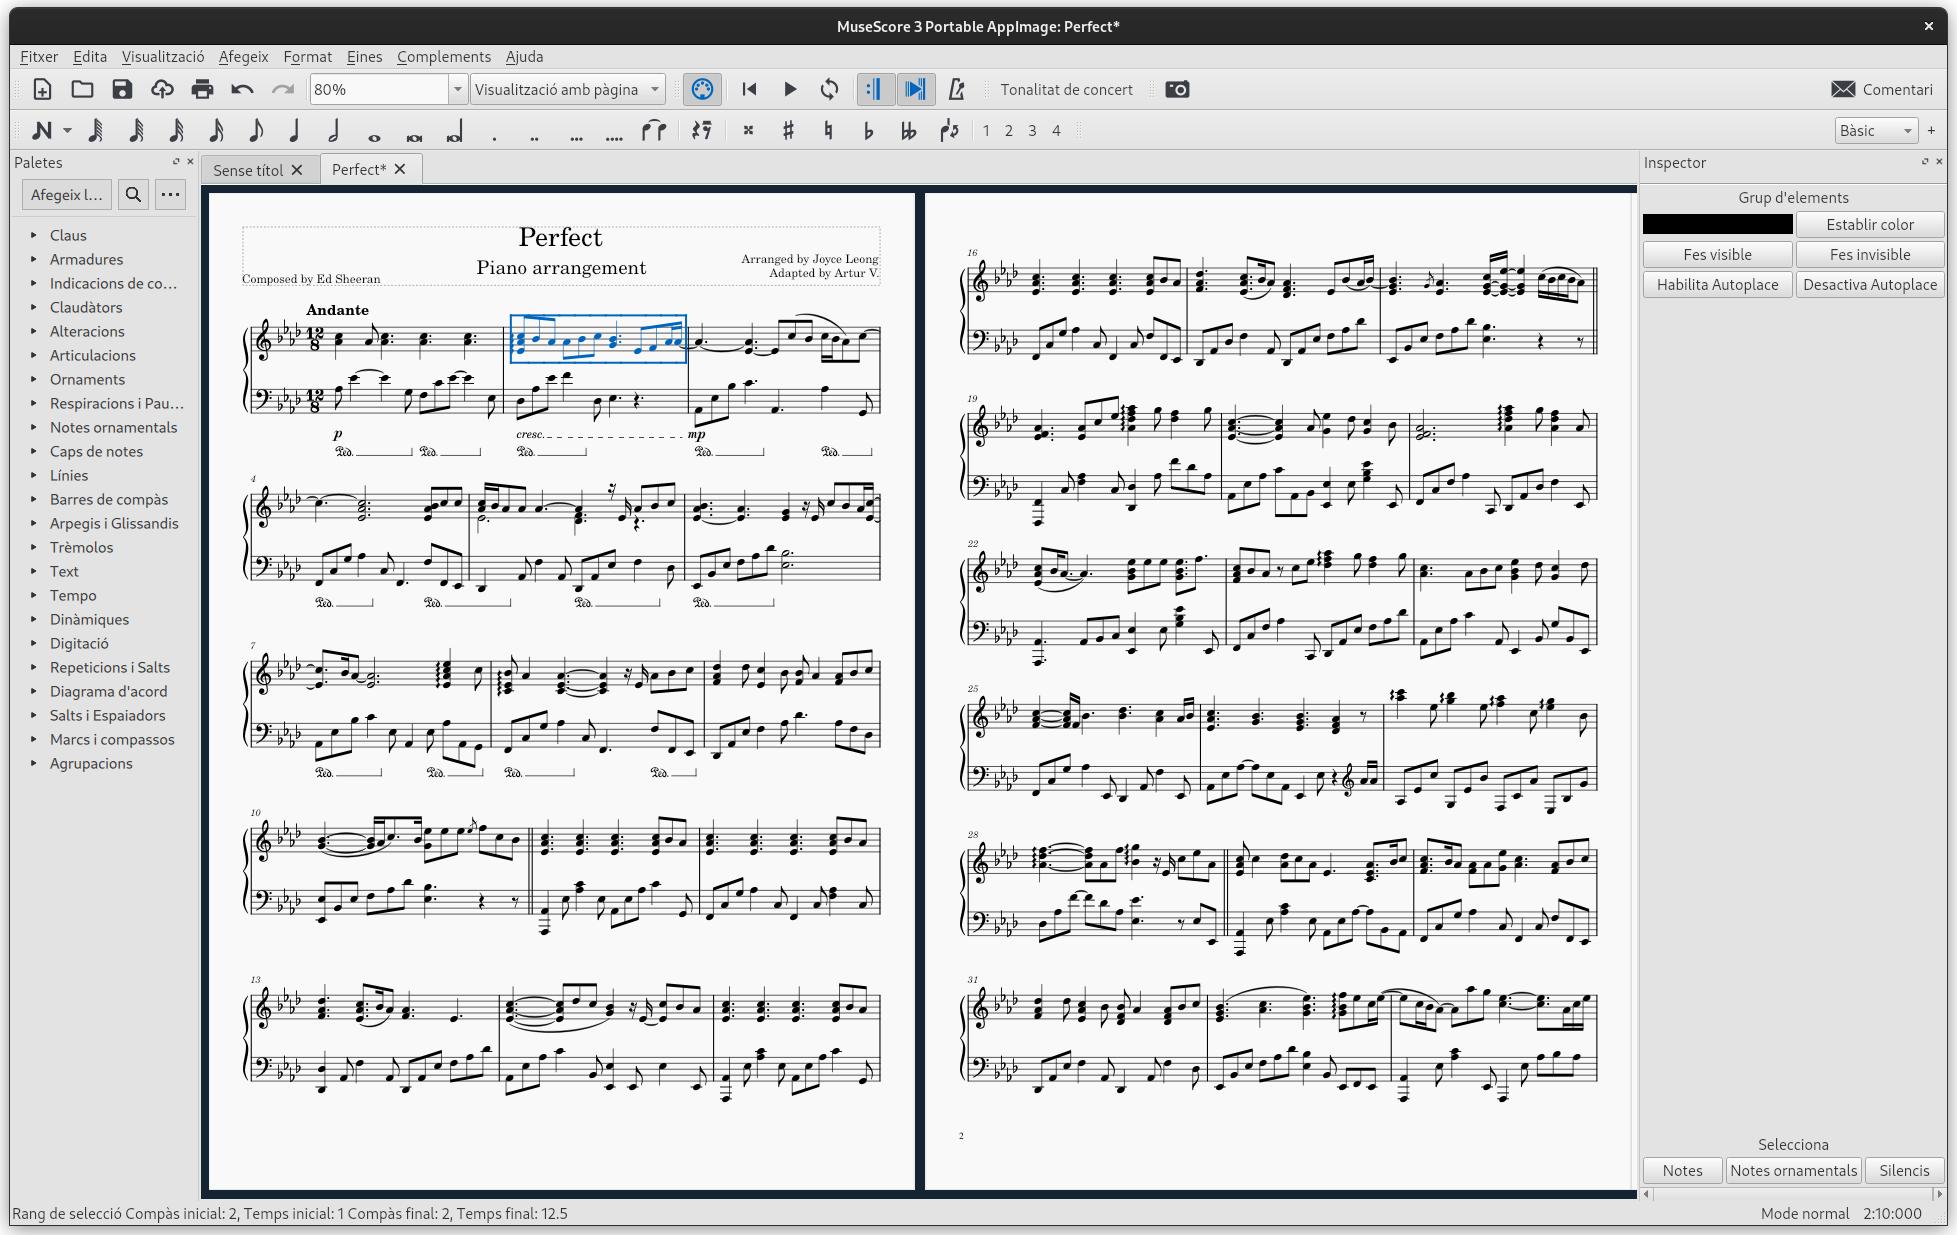Apply natural accidental
The image size is (1957, 1235).
click(828, 130)
